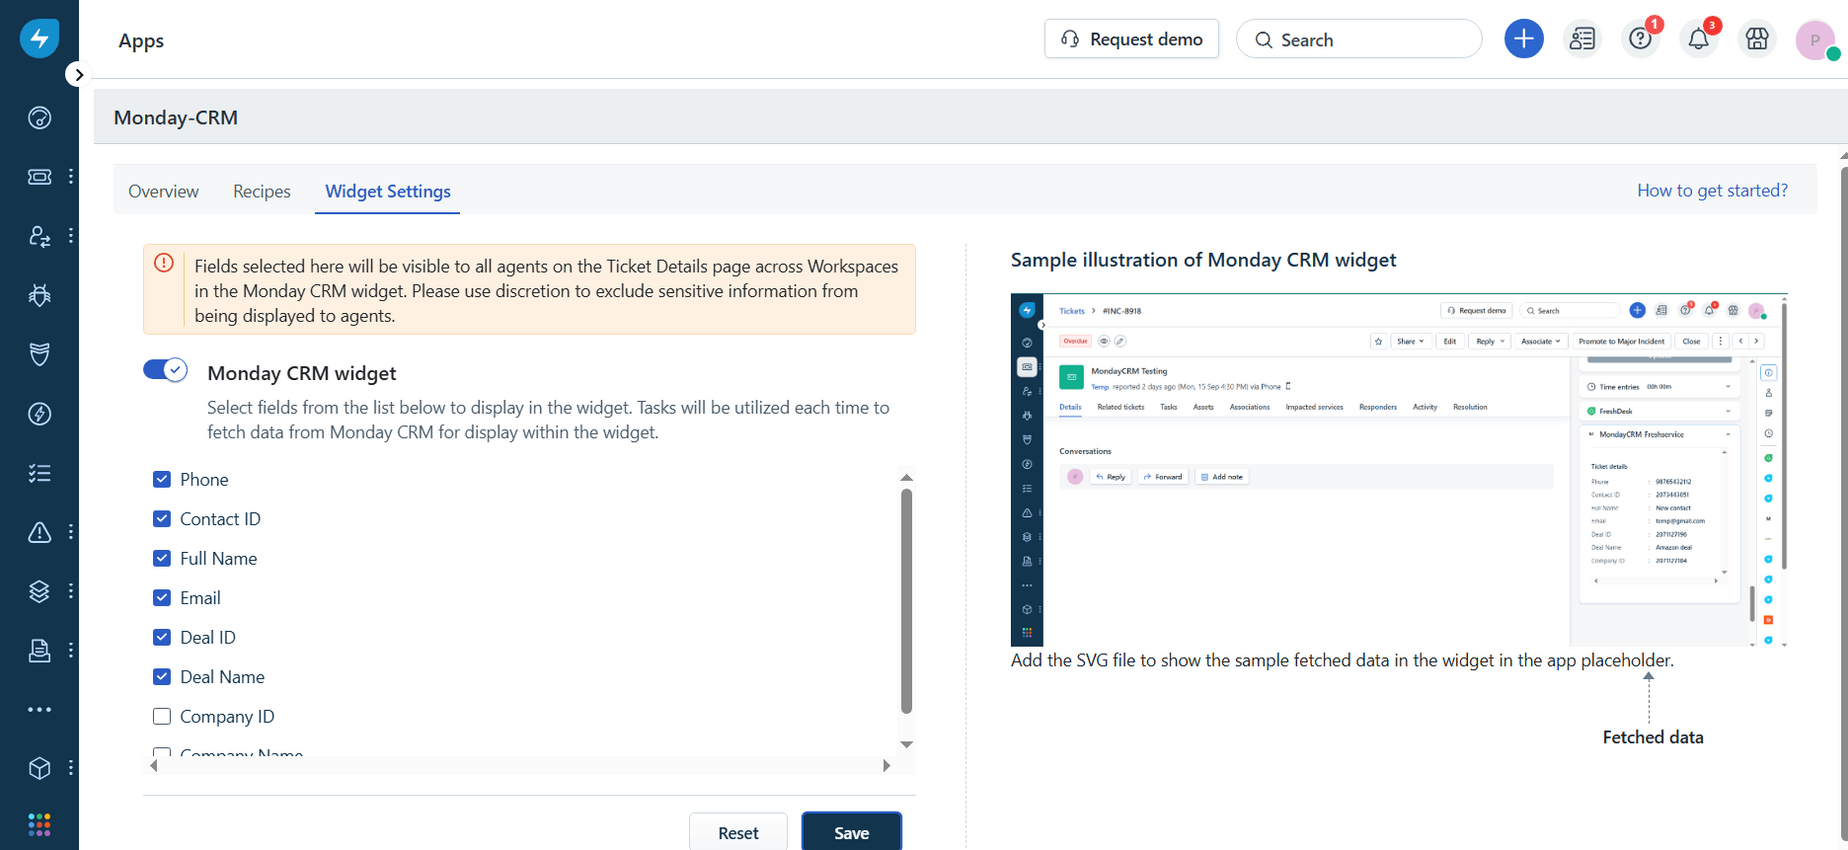Screen dimensions: 1848x850
Task: Open the bug icon in sidebar
Action: 39,295
